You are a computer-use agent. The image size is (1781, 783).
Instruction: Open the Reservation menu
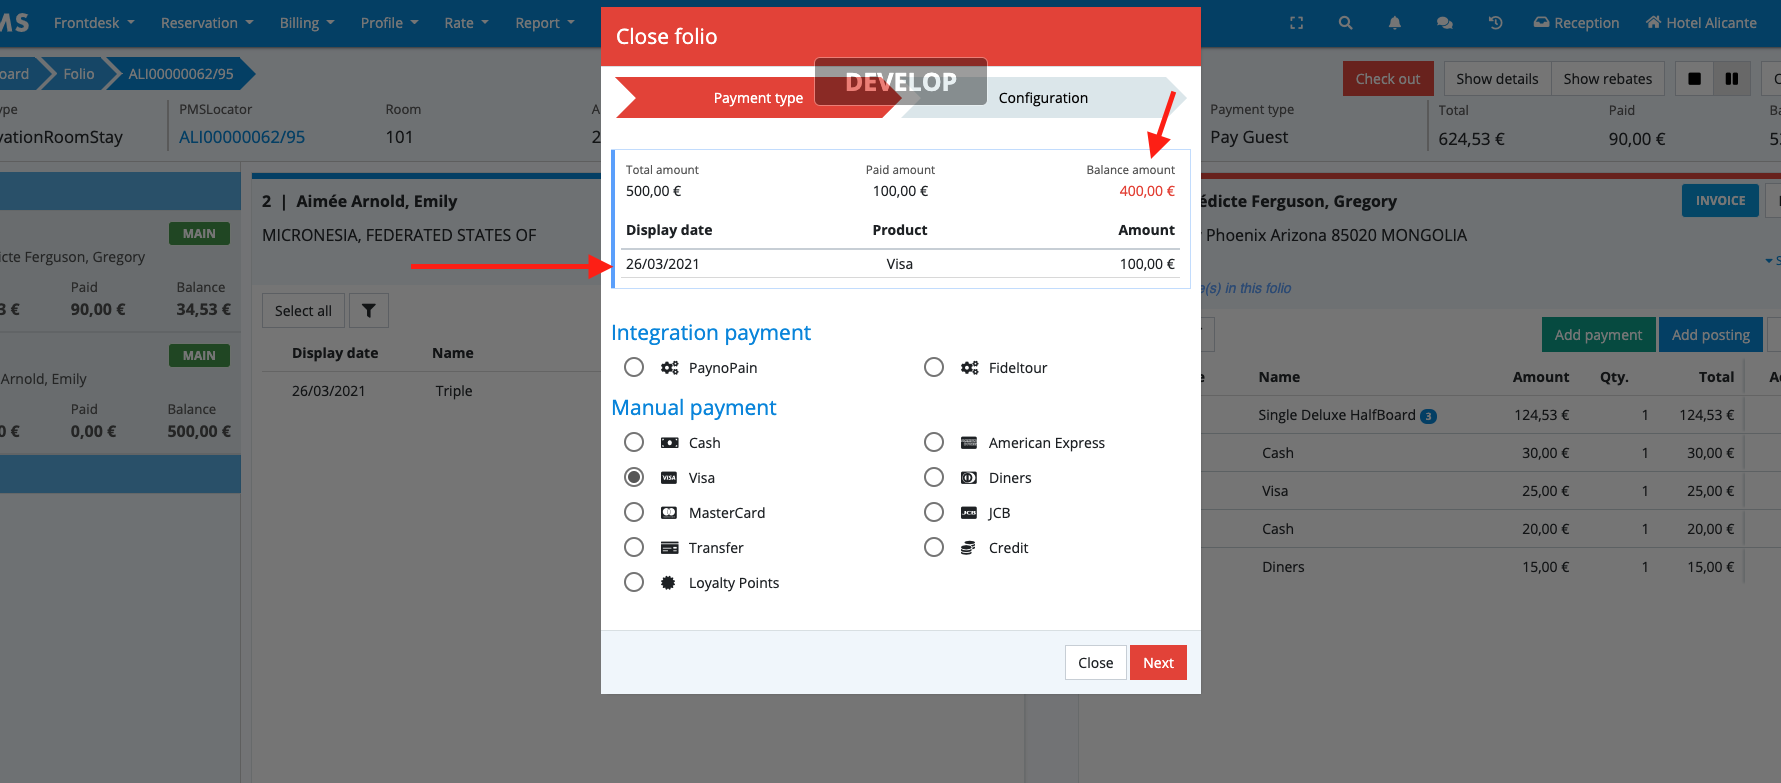pyautogui.click(x=207, y=23)
